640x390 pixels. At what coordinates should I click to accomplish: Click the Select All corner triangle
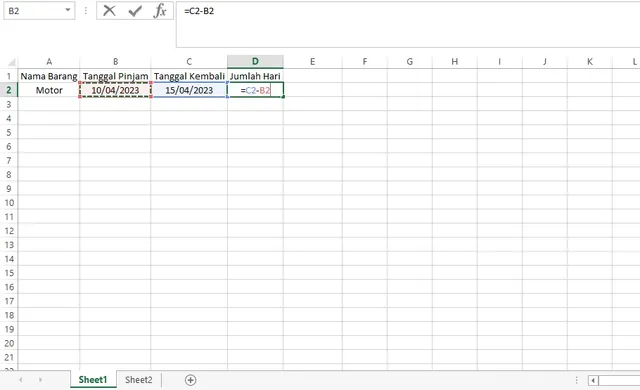[11, 62]
